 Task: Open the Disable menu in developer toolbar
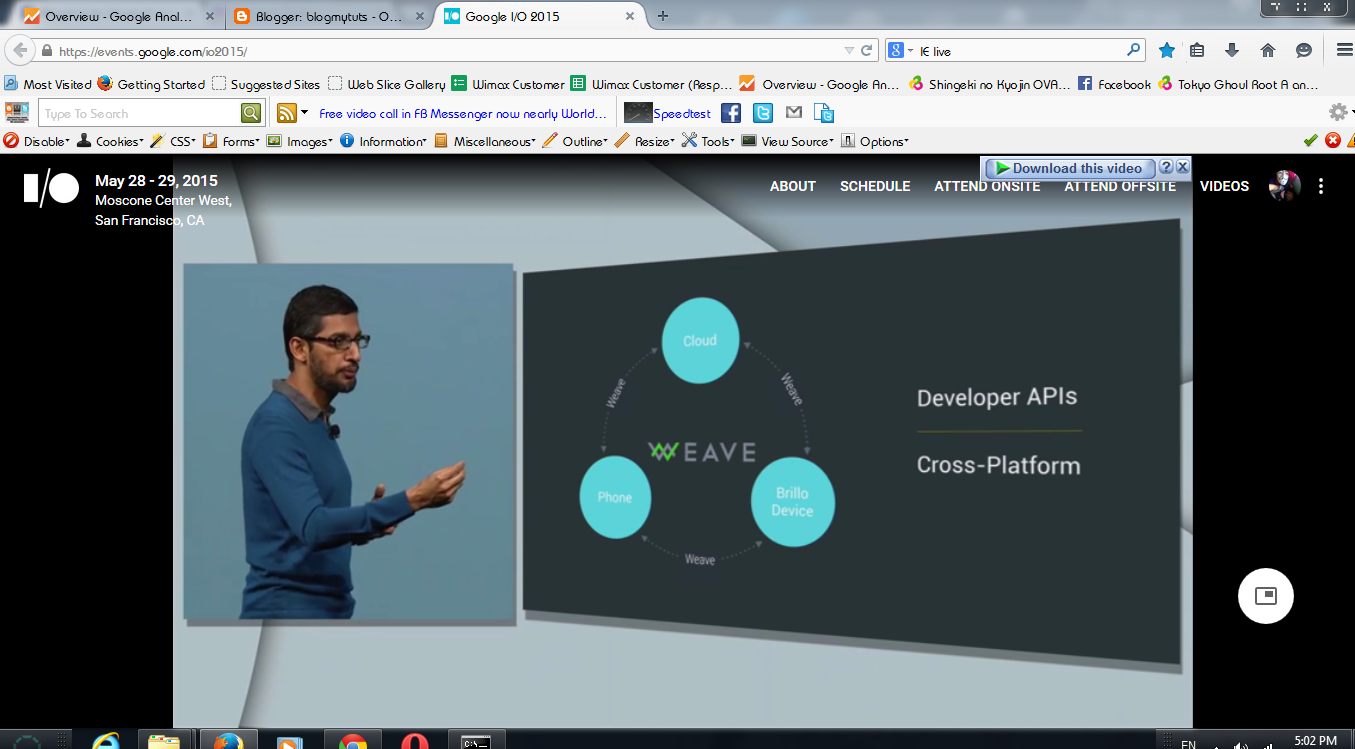pyautogui.click(x=37, y=141)
